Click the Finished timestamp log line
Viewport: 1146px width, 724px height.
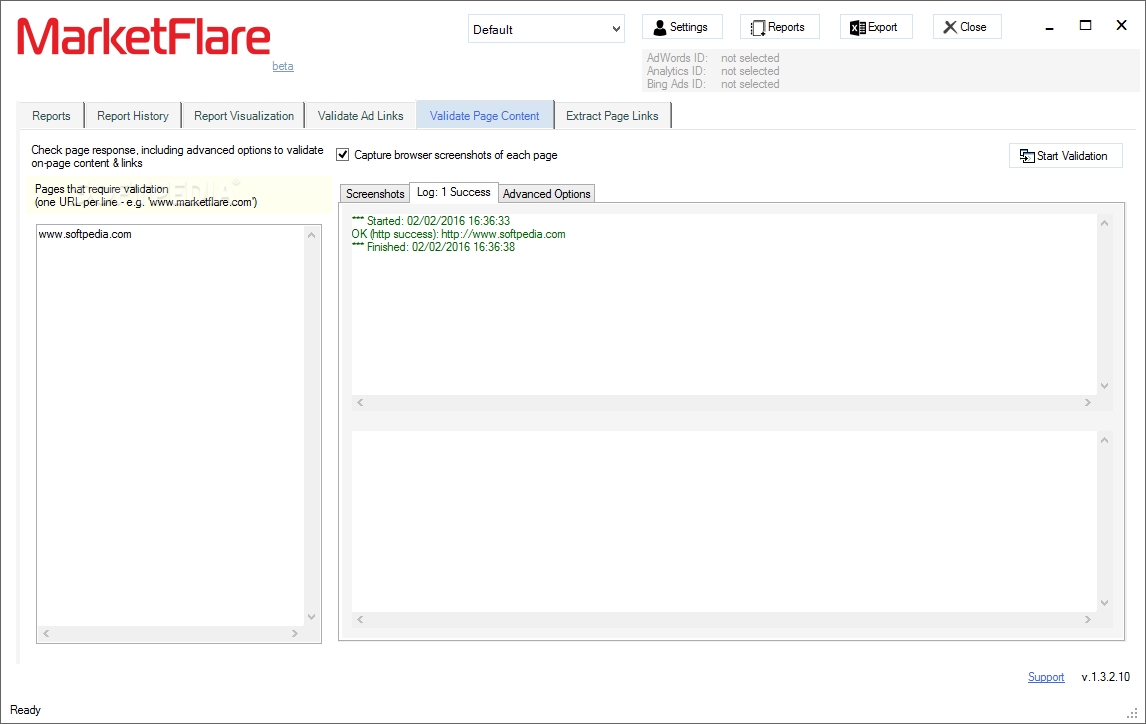[x=433, y=247]
